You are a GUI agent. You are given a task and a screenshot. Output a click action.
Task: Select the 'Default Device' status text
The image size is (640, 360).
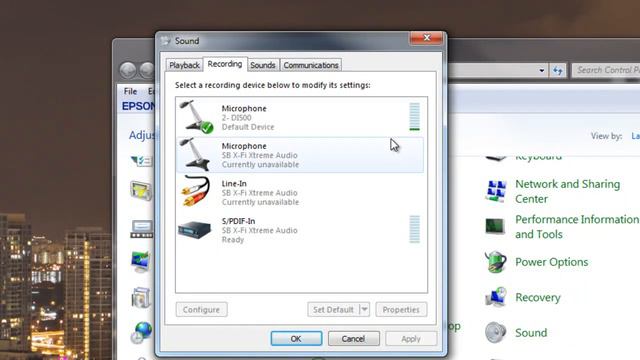point(248,127)
